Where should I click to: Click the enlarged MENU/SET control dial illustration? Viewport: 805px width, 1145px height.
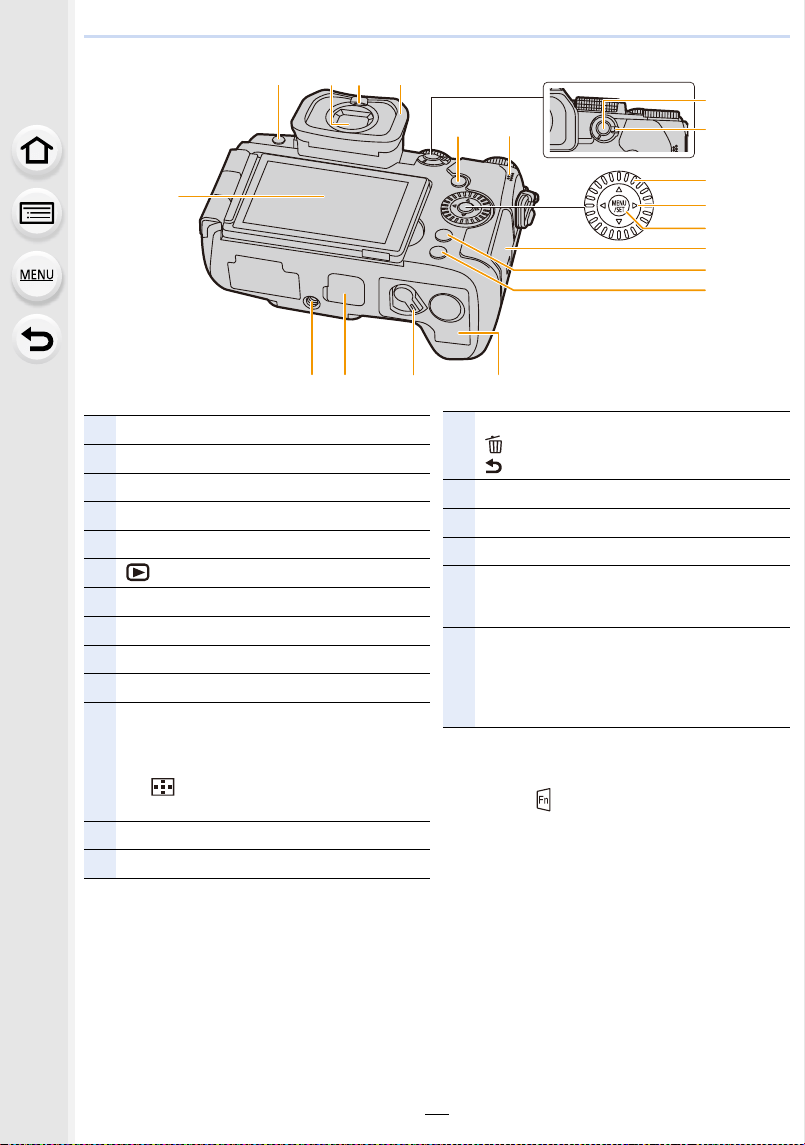(619, 207)
